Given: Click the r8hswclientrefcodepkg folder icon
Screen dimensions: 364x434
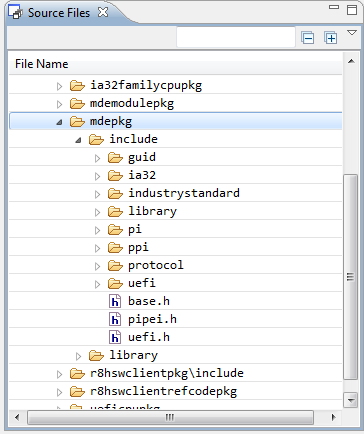Looking at the screenshot, I should pos(77,392).
